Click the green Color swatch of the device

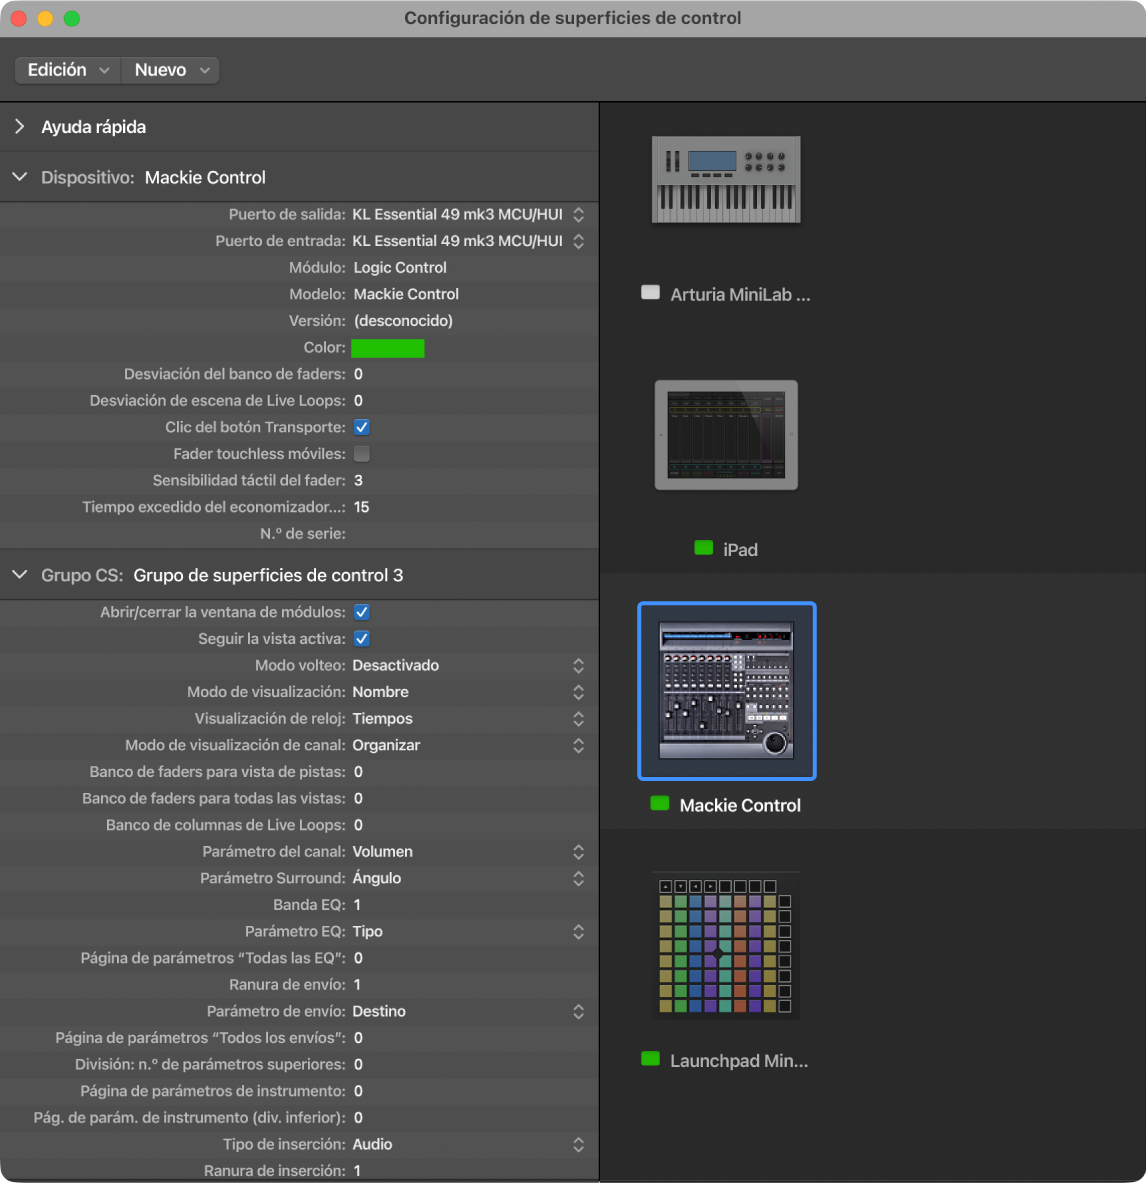(388, 348)
